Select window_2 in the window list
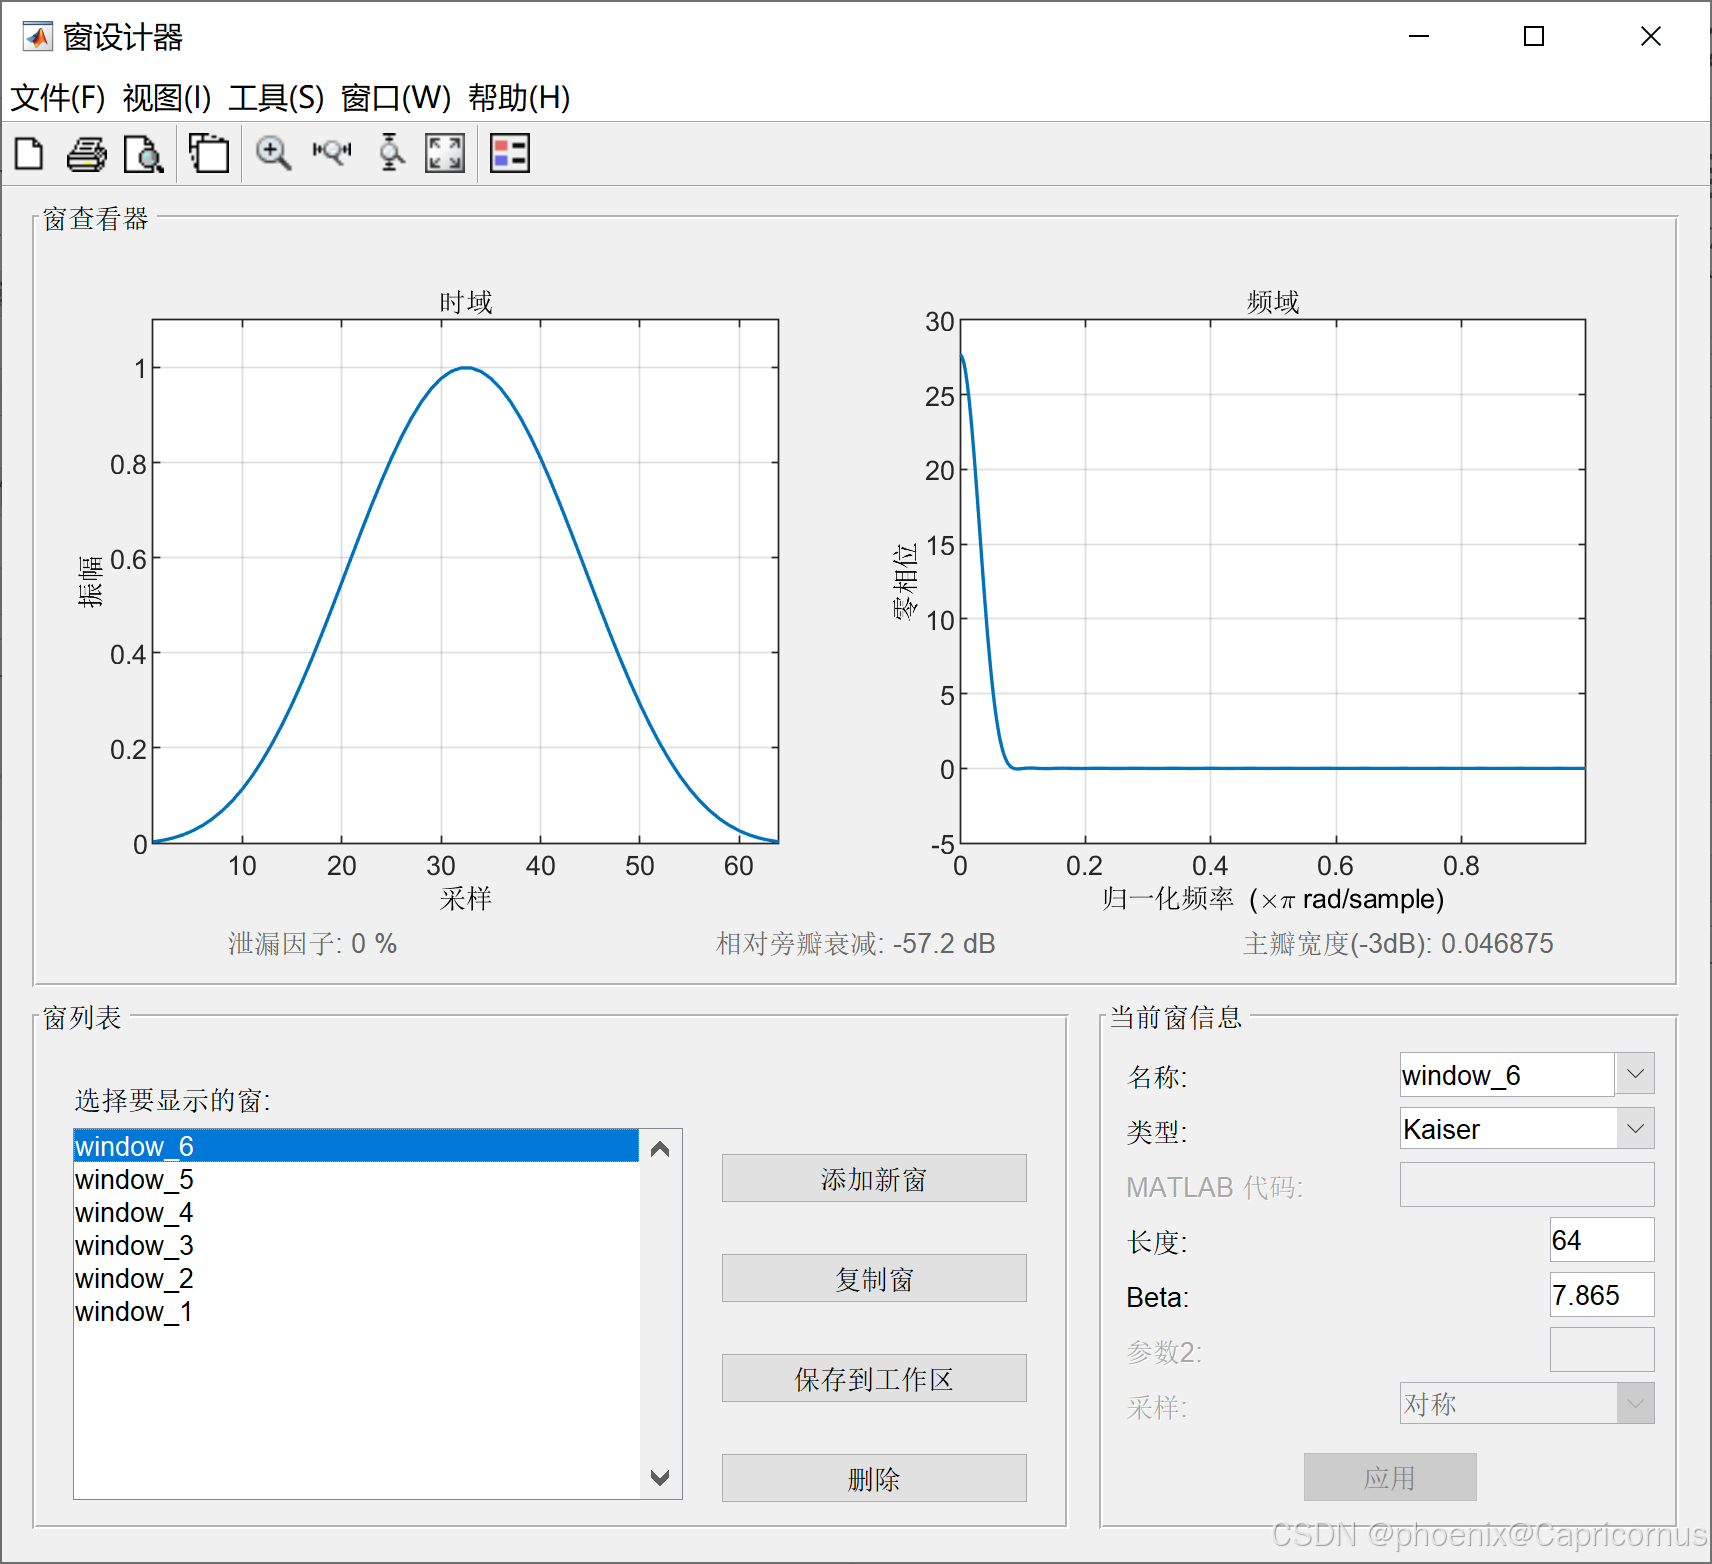 (356, 1278)
